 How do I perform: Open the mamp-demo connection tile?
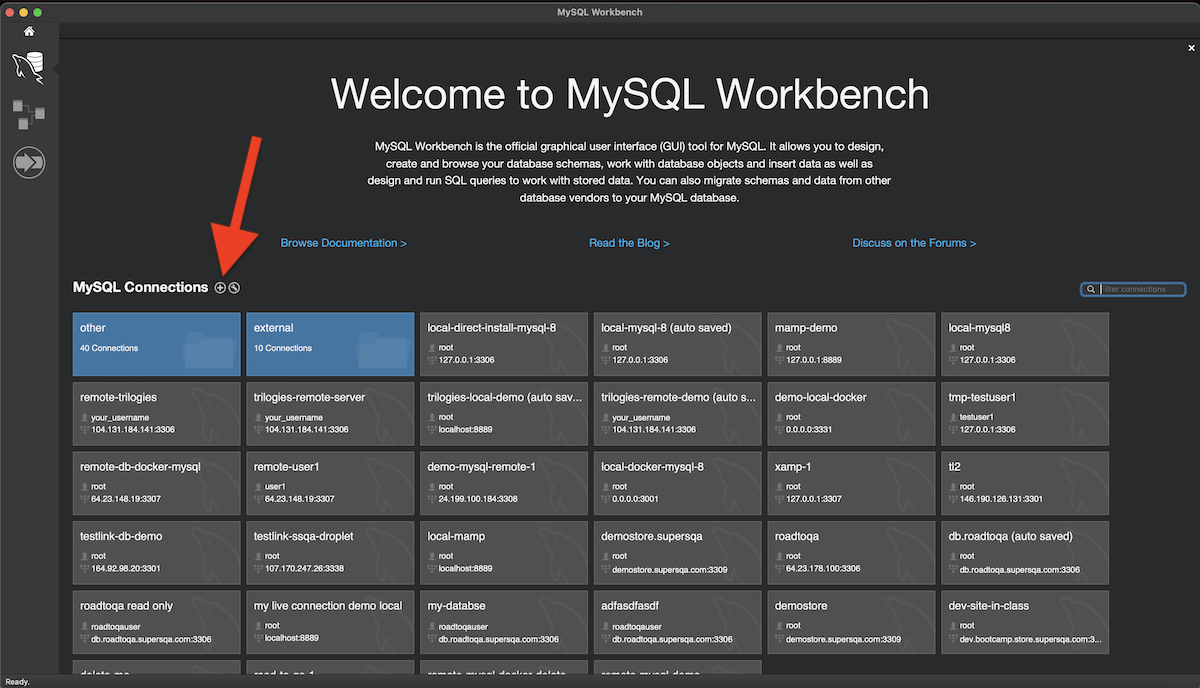tap(851, 343)
